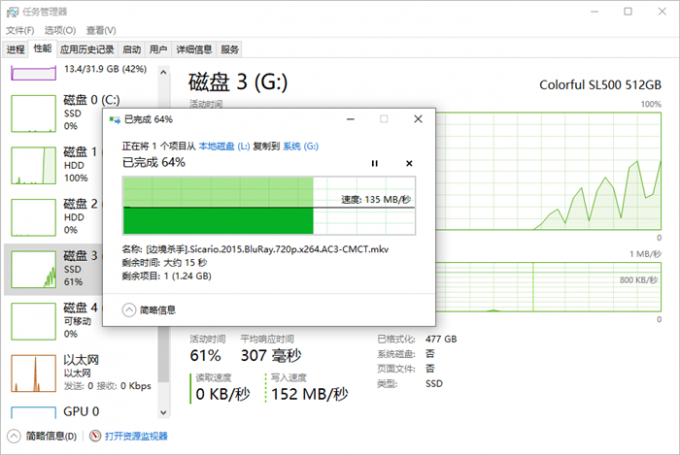
Task: Select 磁盘 3 SSD graph thumbnail
Action: (33, 269)
